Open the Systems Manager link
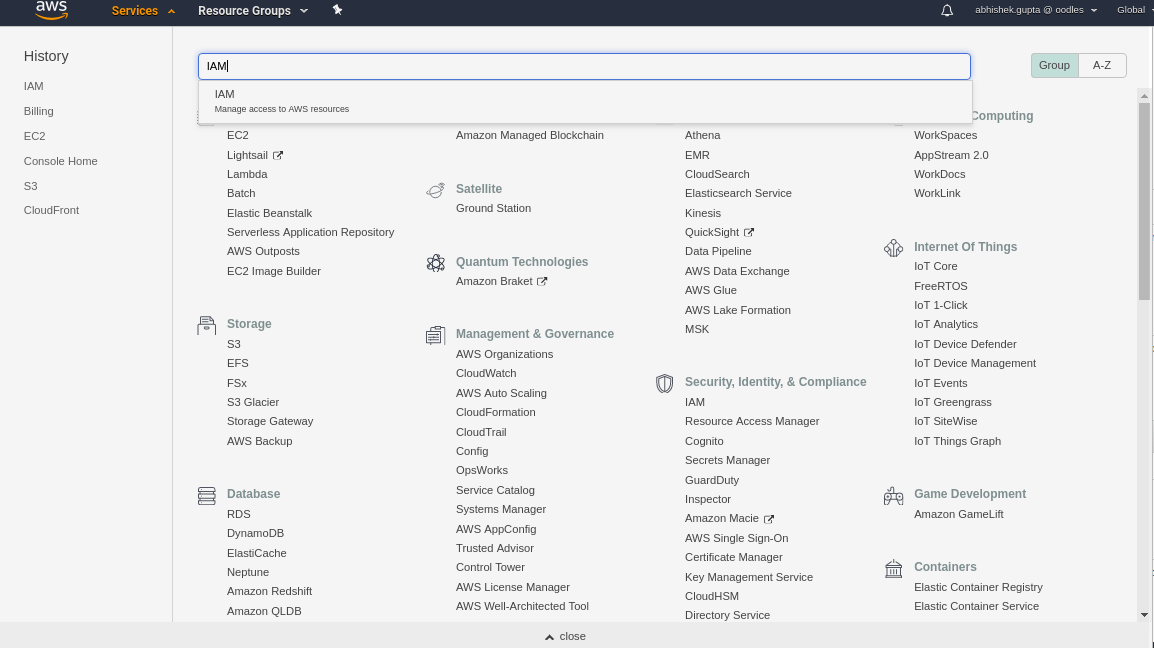This screenshot has height=648, width=1154. coord(500,510)
